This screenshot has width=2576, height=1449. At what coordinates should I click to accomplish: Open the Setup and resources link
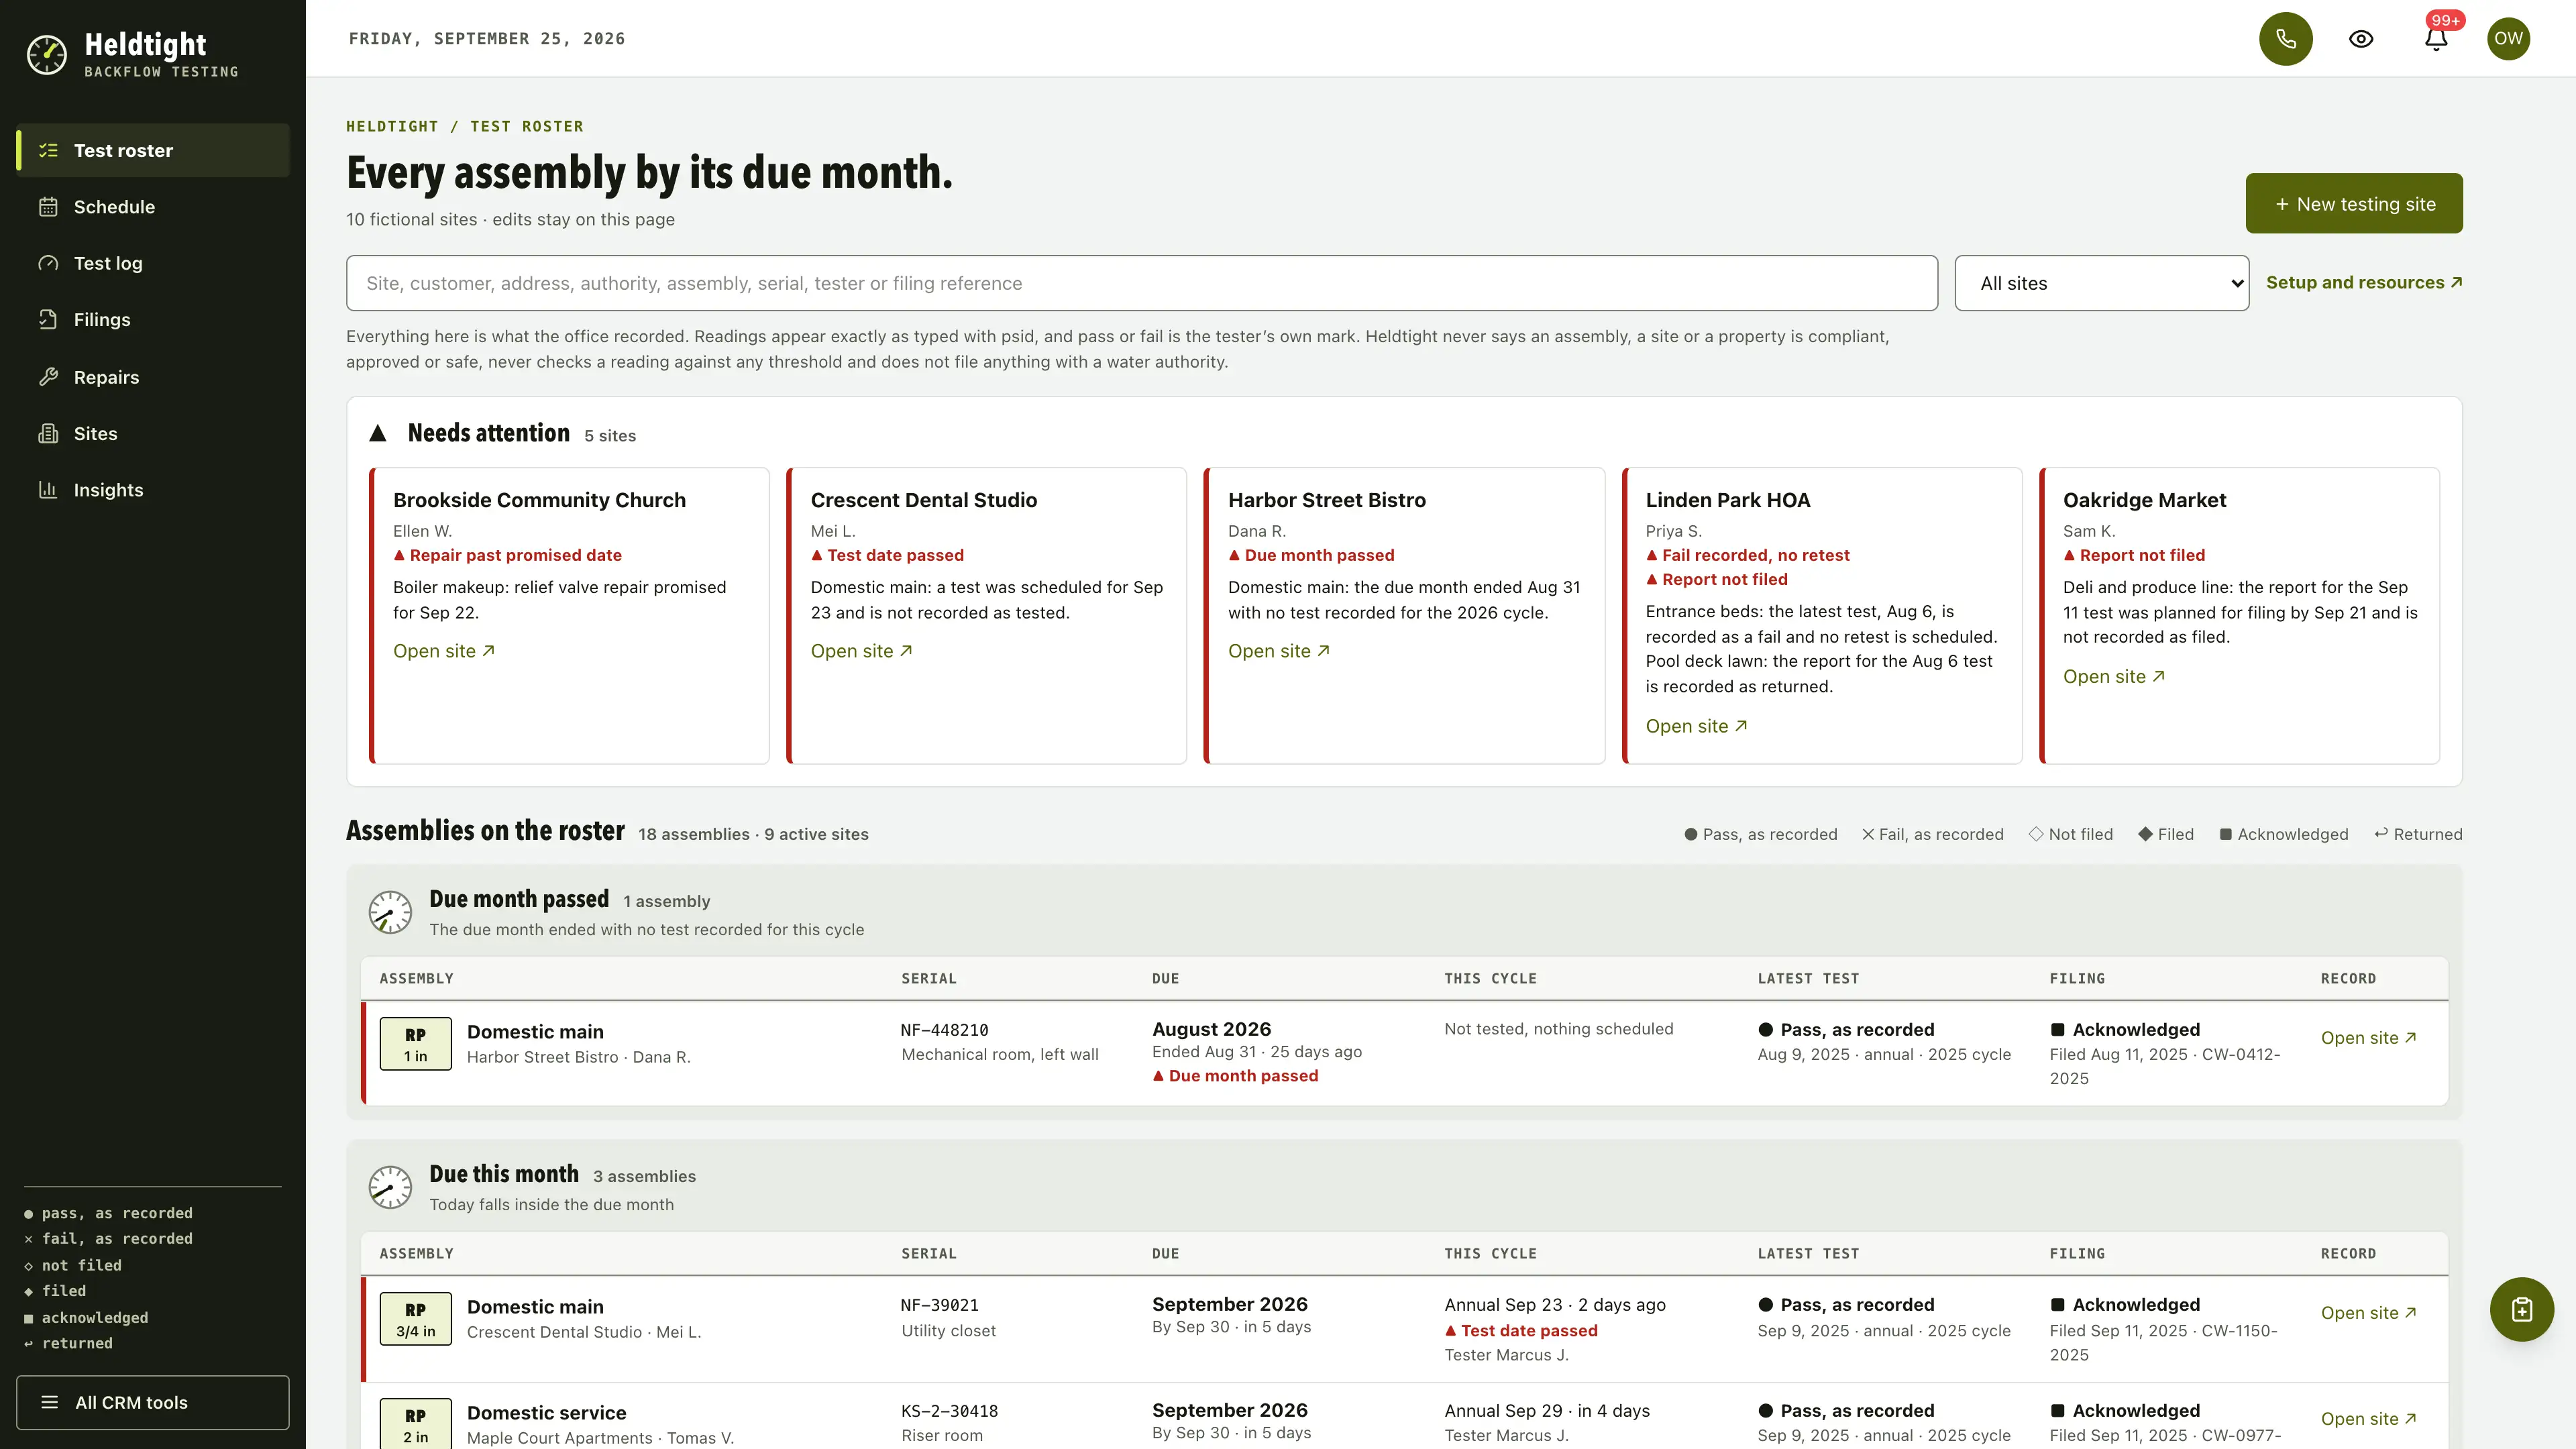[x=2363, y=283]
